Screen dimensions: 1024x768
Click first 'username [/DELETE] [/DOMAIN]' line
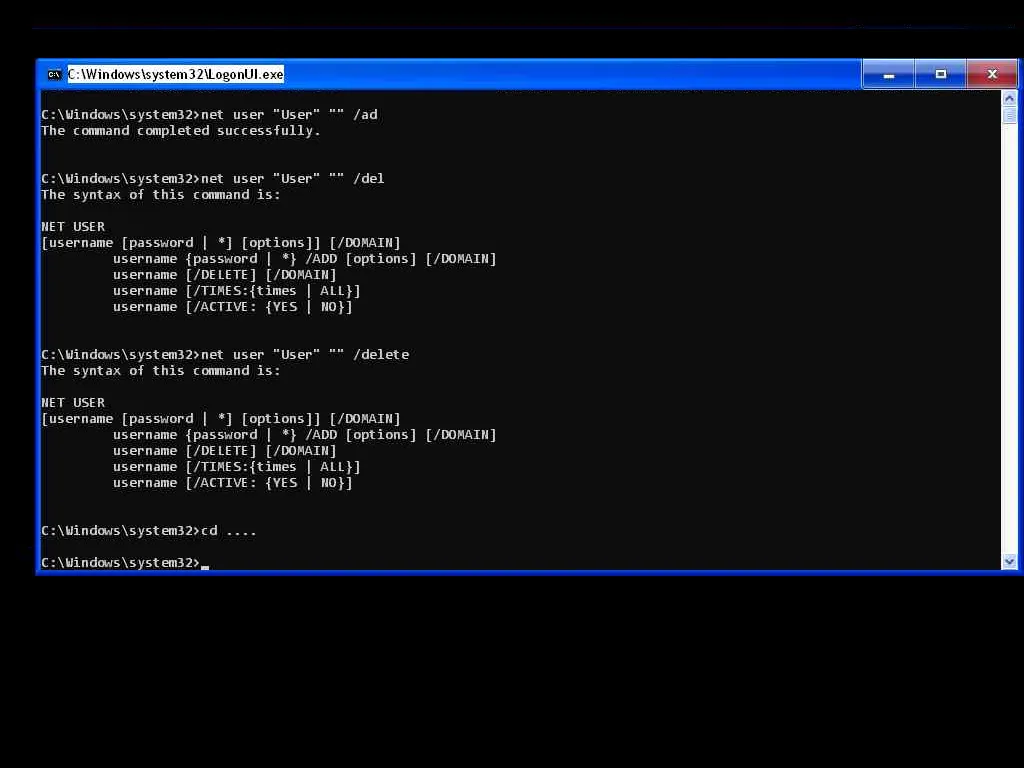tap(225, 275)
